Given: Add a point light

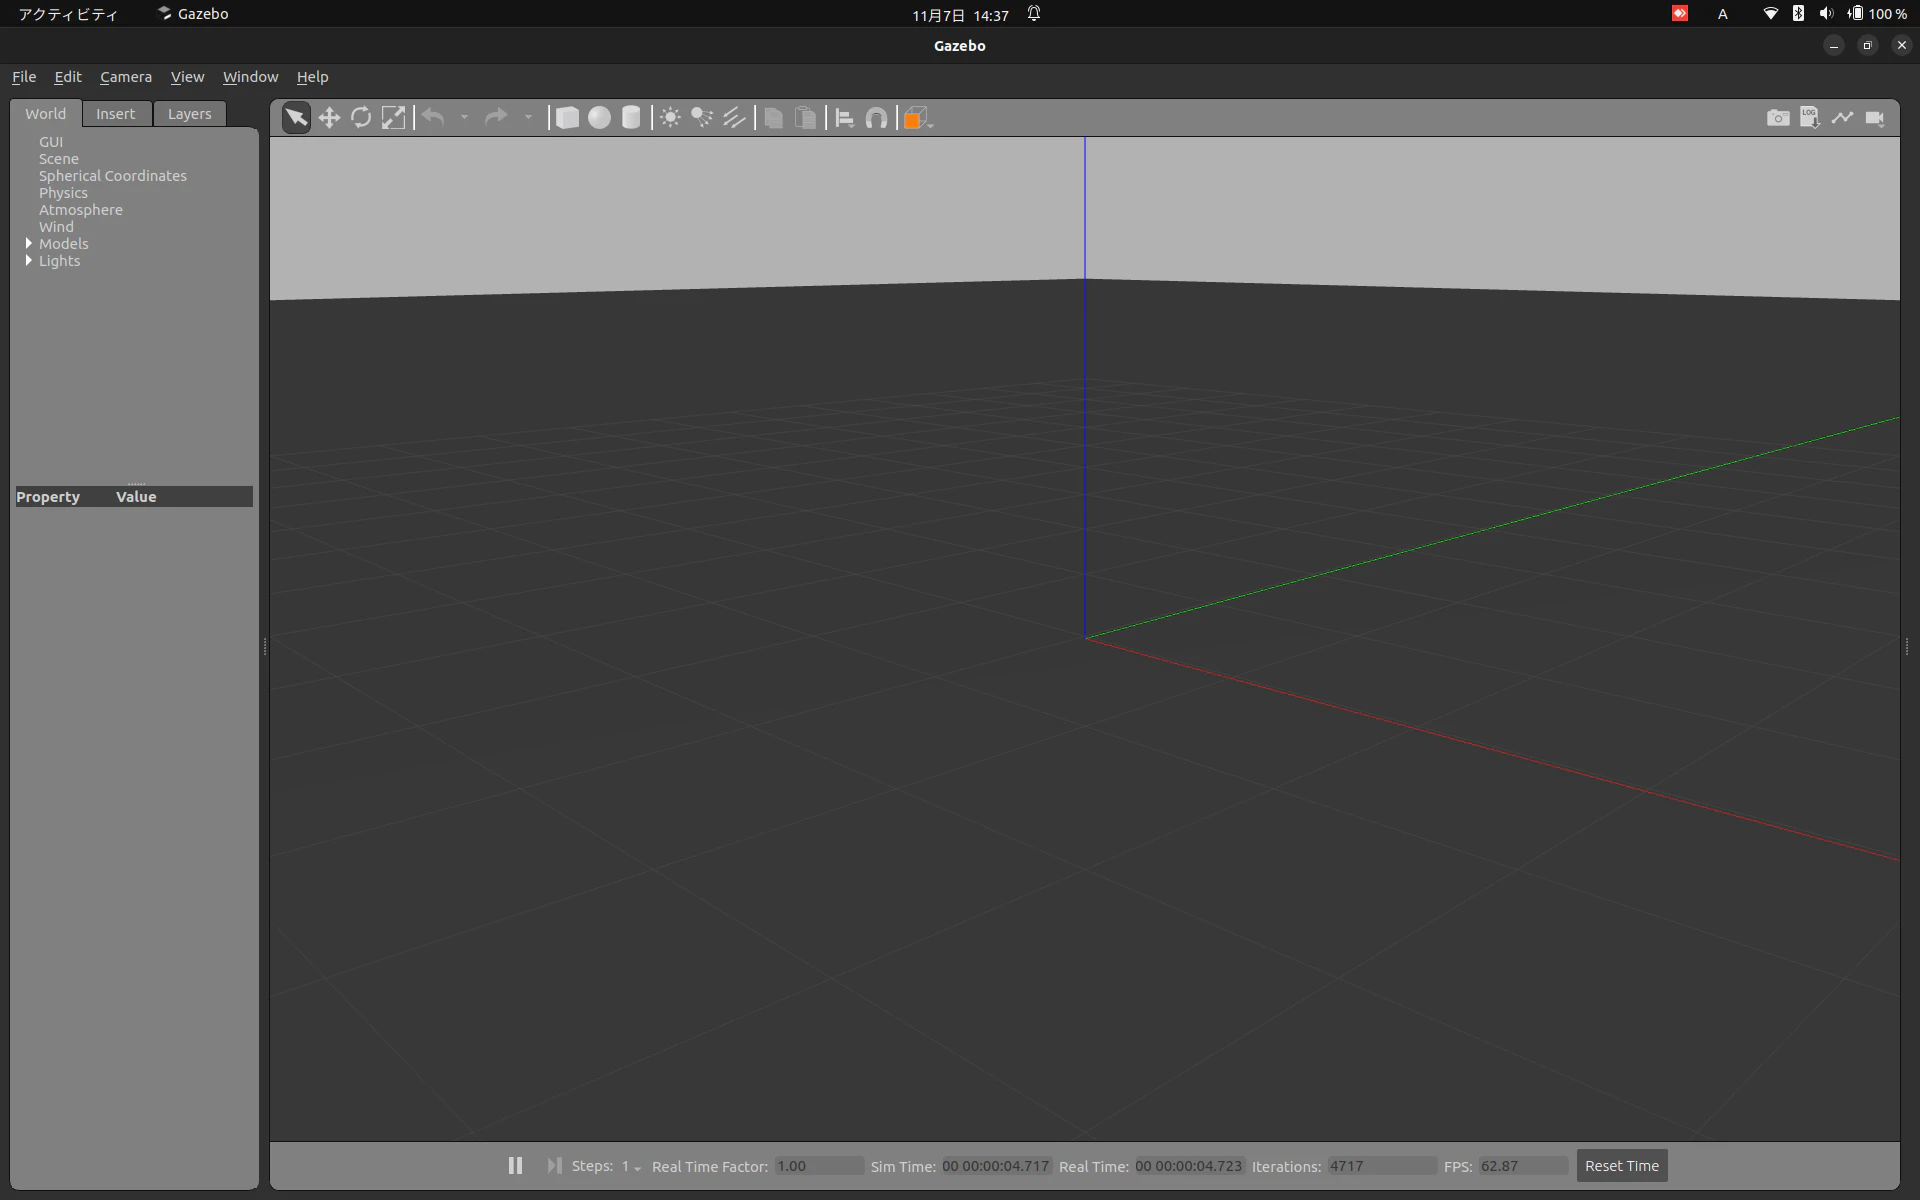Looking at the screenshot, I should [670, 118].
